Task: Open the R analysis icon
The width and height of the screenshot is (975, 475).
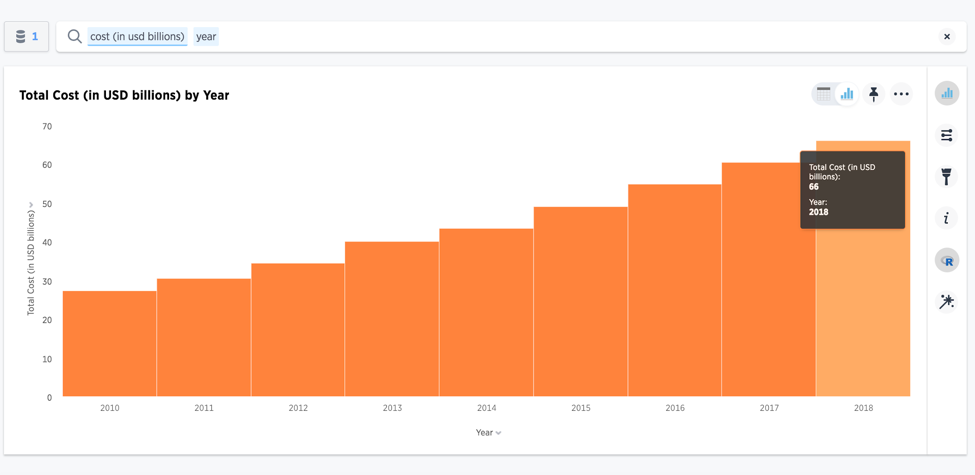Action: coord(946,261)
